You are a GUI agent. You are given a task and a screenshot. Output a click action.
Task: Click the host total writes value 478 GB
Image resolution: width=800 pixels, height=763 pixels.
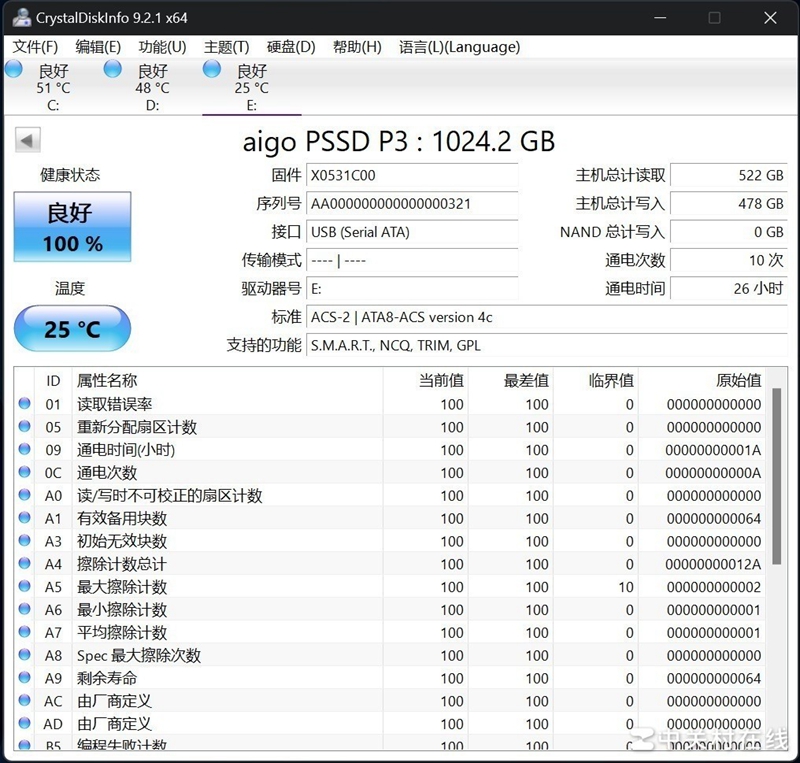(x=729, y=204)
